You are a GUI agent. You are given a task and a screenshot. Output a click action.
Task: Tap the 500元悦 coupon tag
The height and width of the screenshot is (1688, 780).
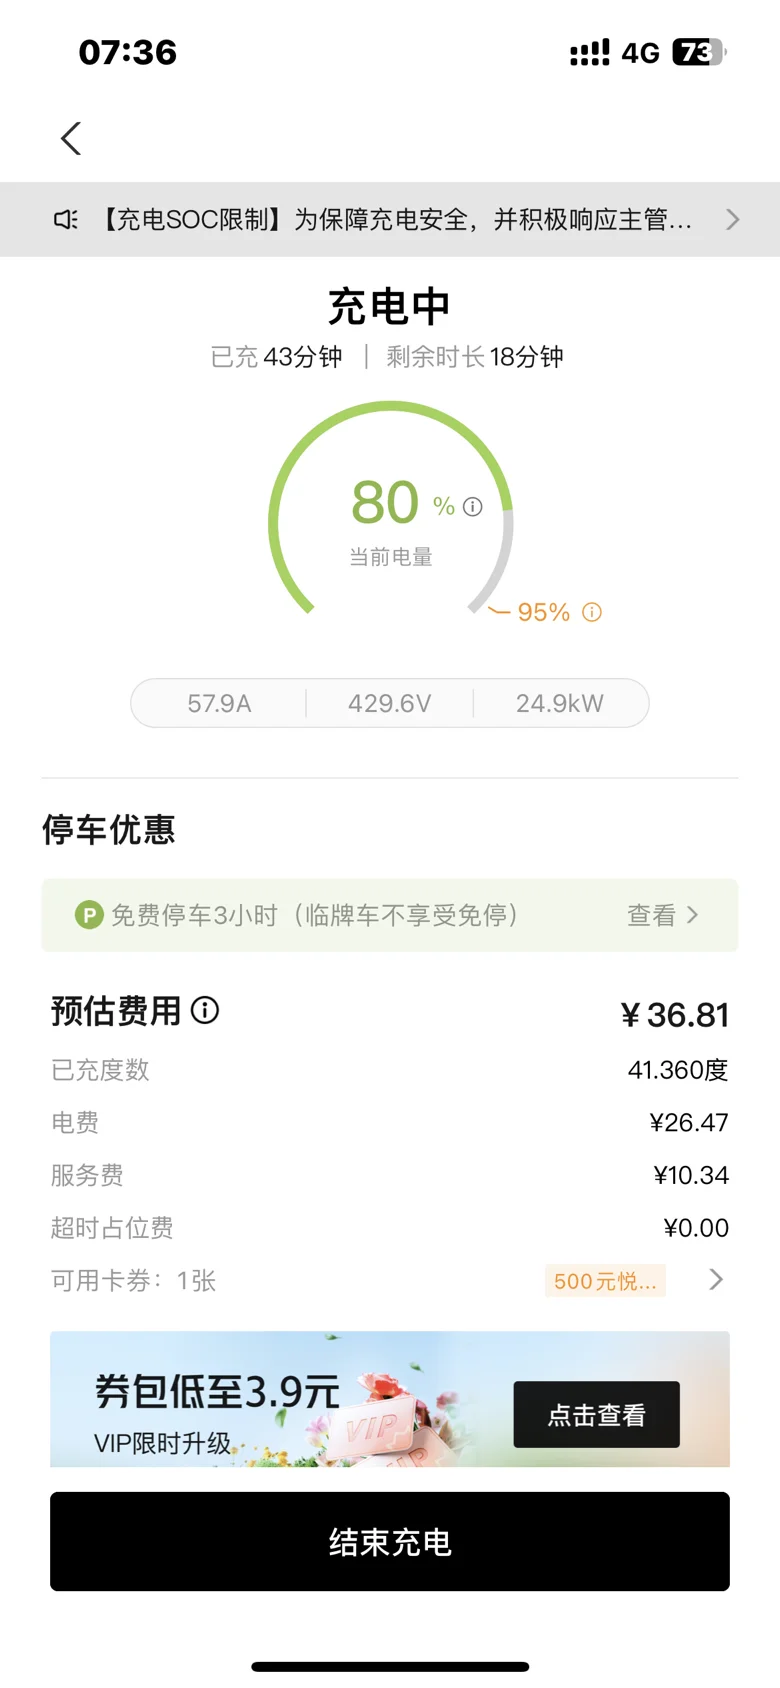[x=605, y=1281]
